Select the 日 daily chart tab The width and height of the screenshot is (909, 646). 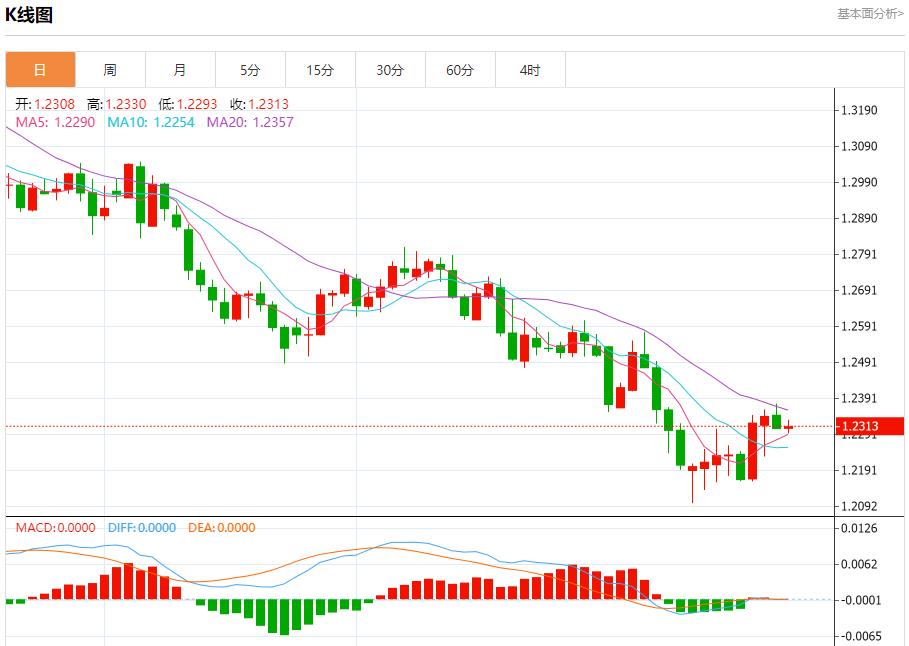click(x=40, y=70)
